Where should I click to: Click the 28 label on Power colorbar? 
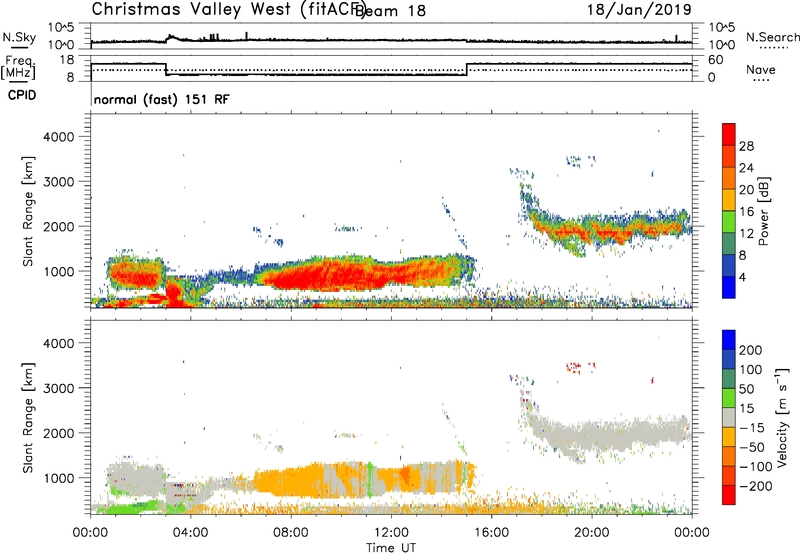click(x=746, y=146)
